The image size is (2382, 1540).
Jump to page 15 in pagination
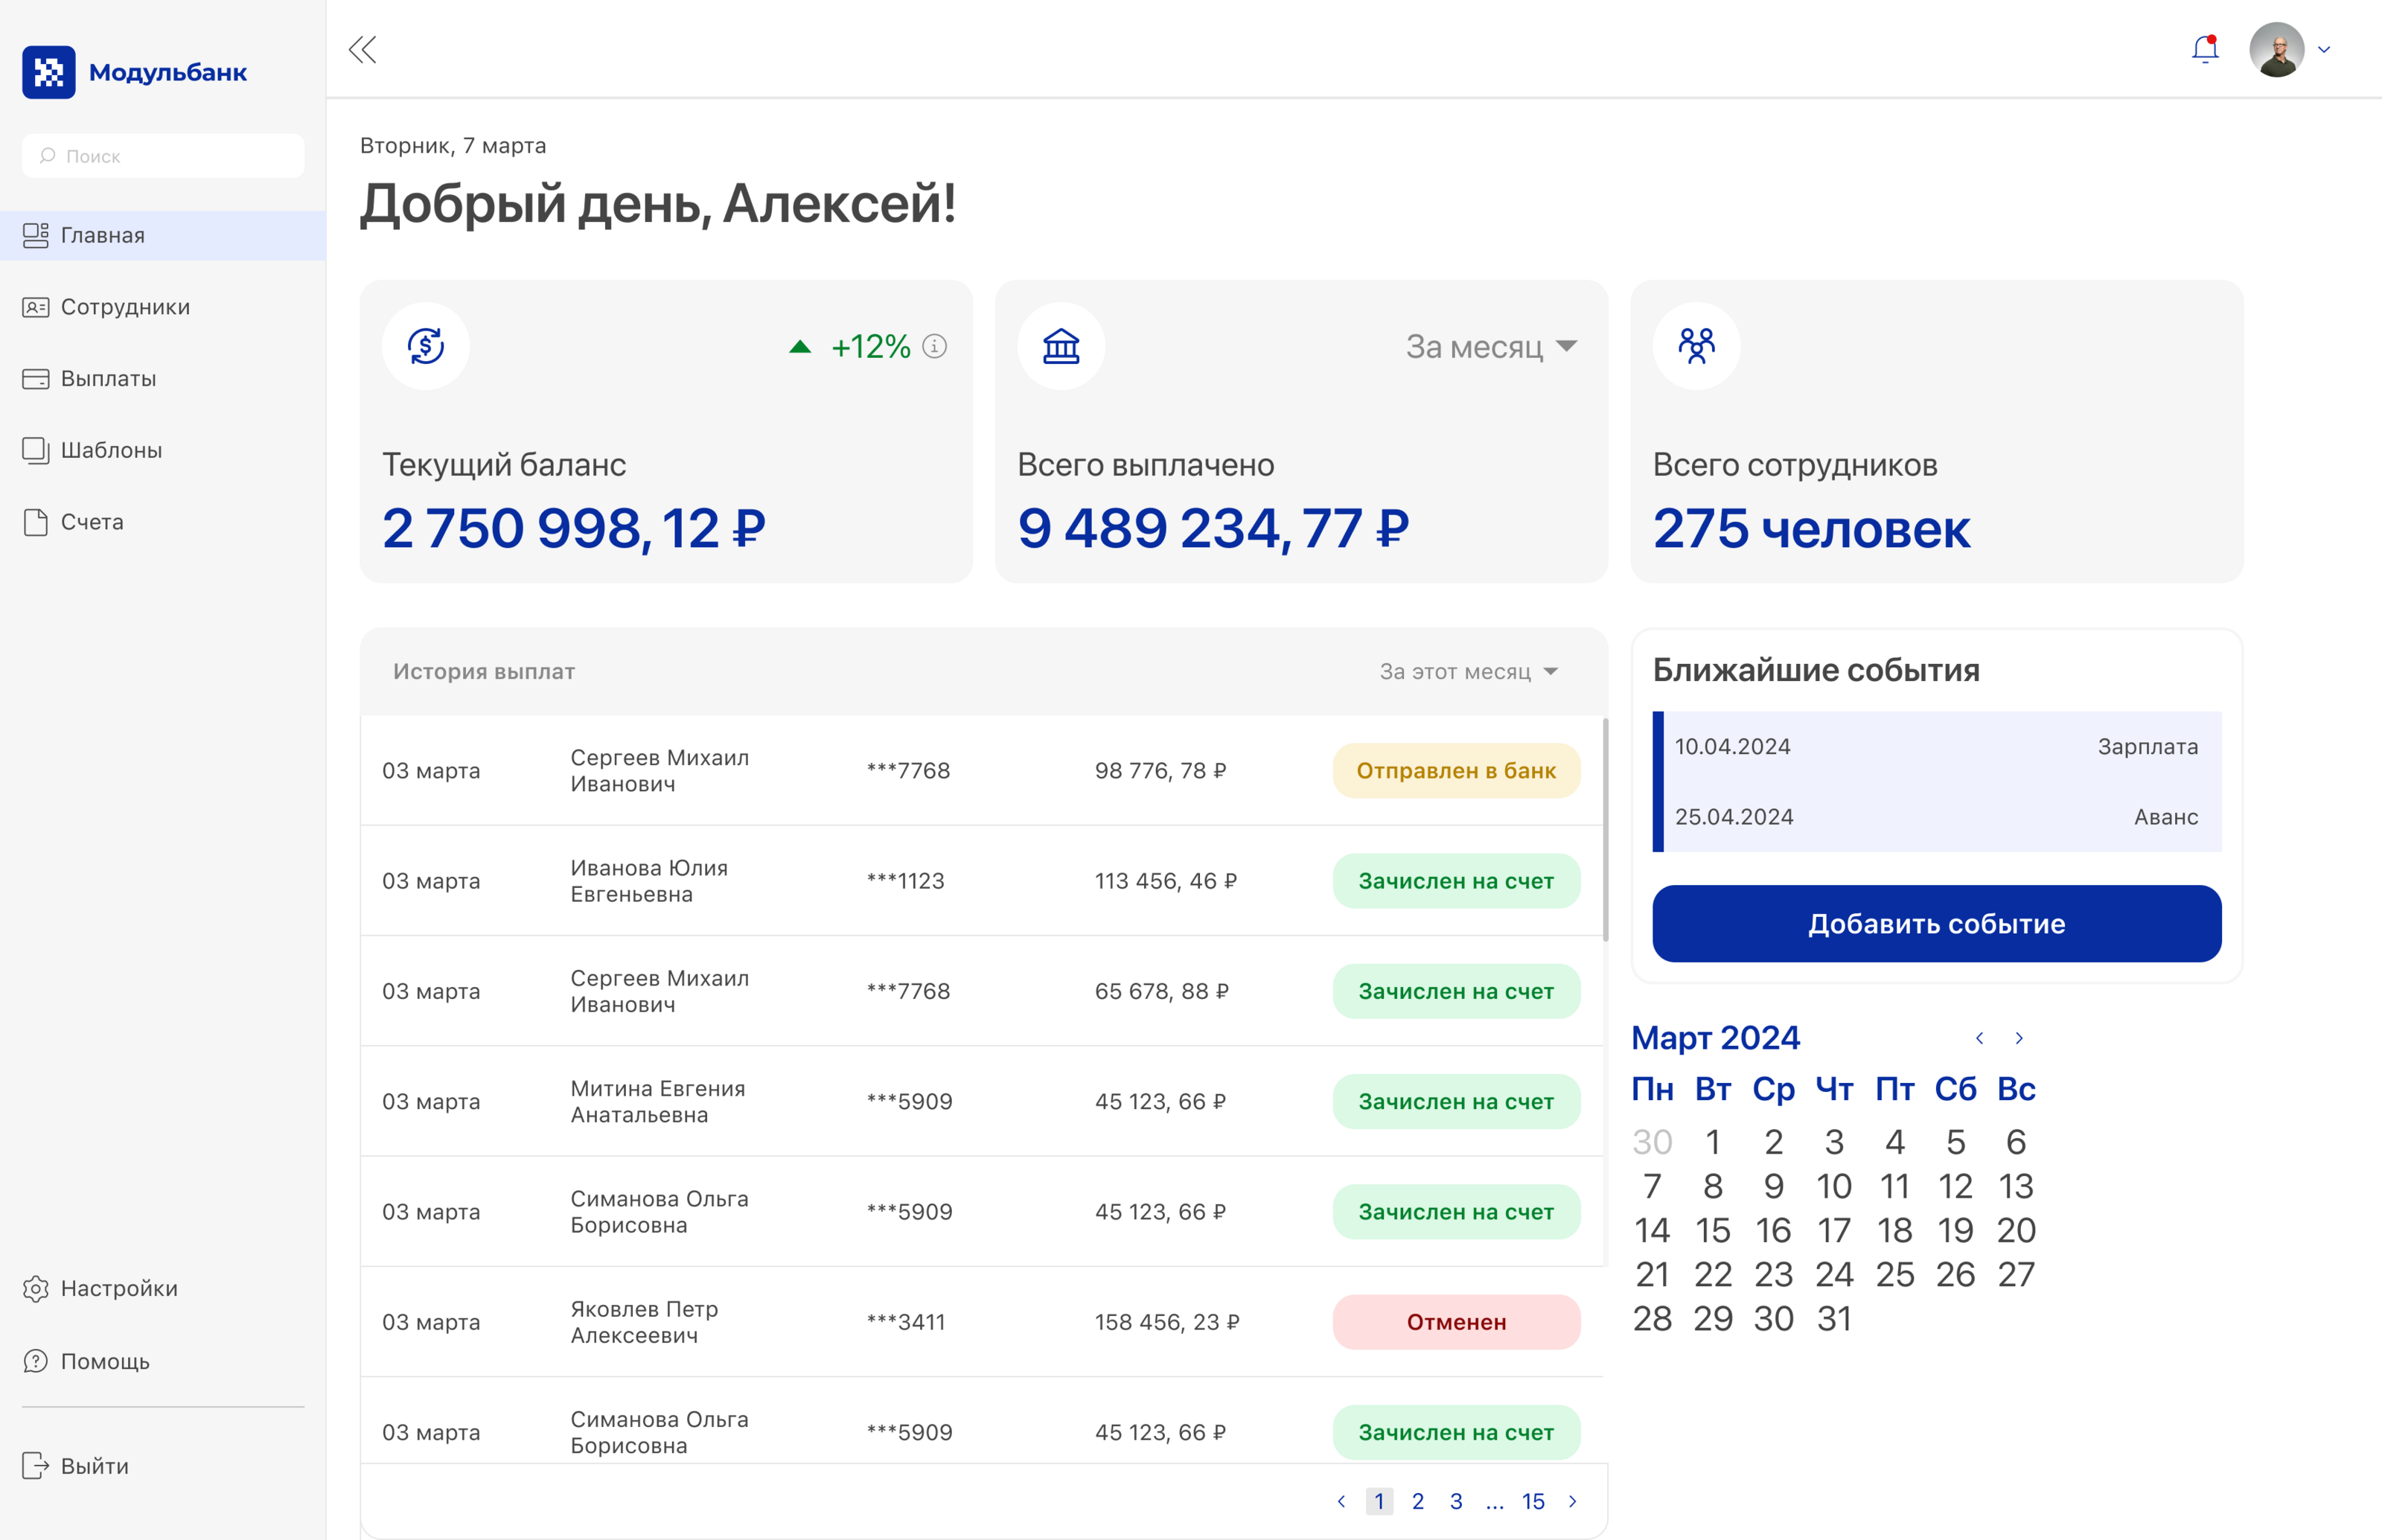[1533, 1501]
